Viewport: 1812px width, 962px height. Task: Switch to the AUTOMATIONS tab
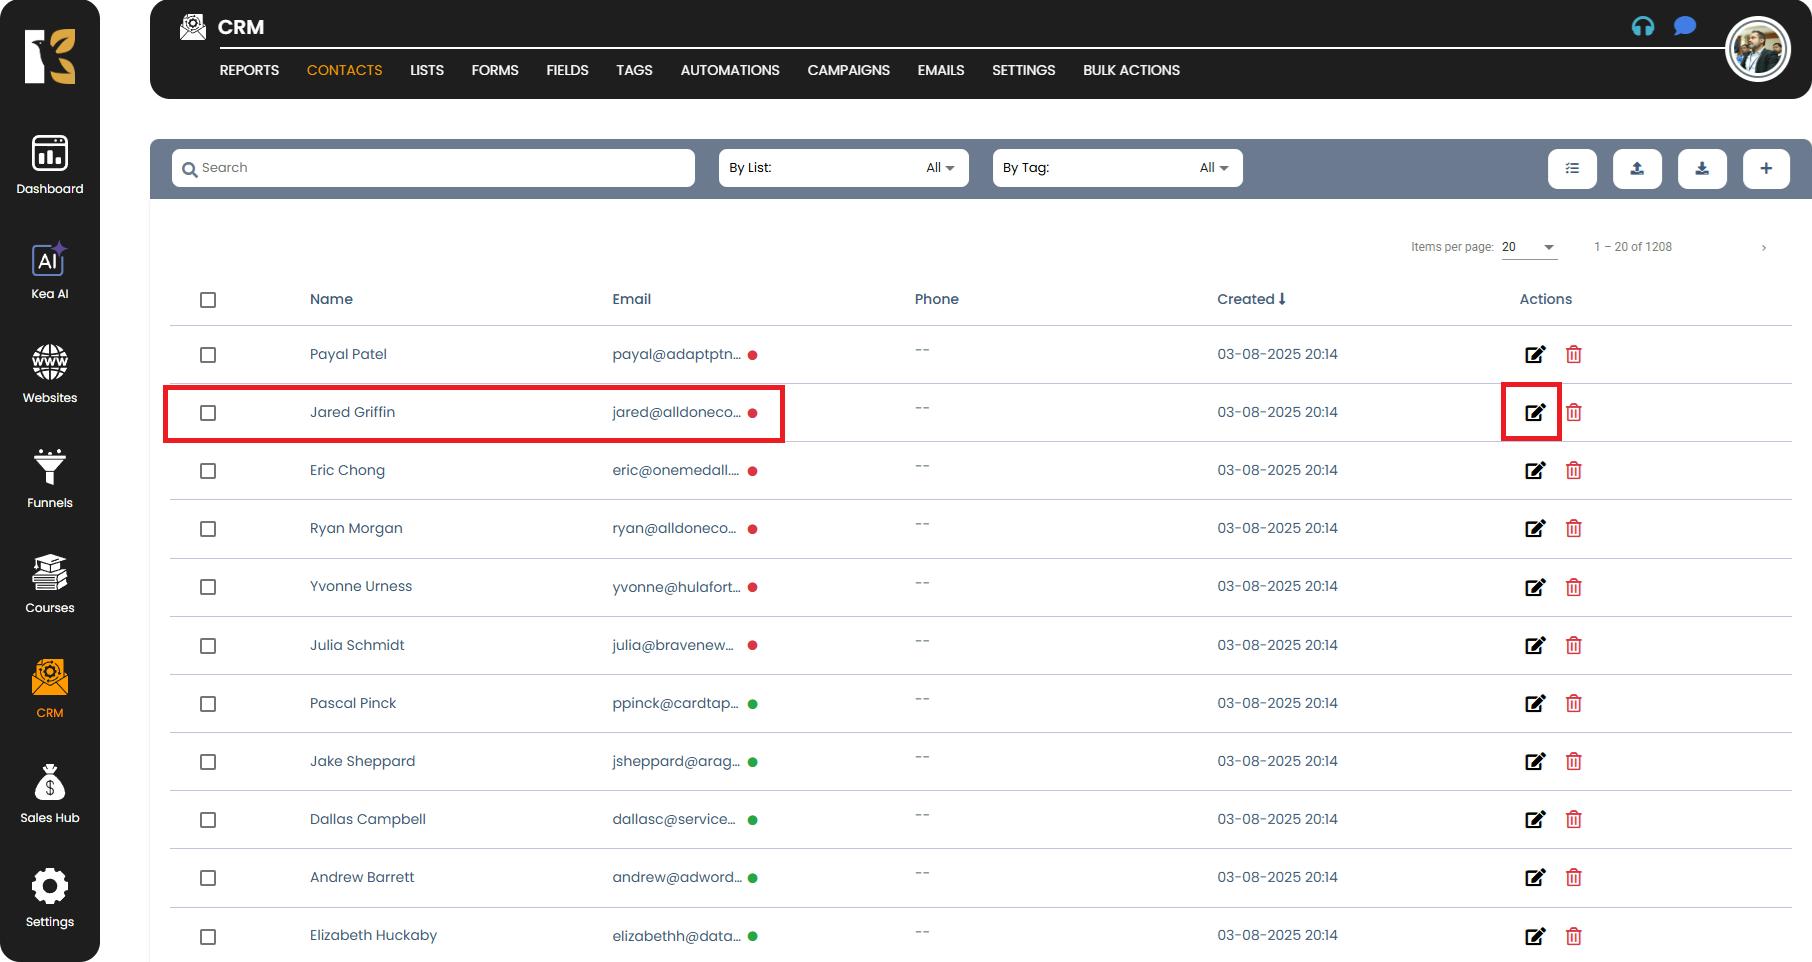[729, 70]
